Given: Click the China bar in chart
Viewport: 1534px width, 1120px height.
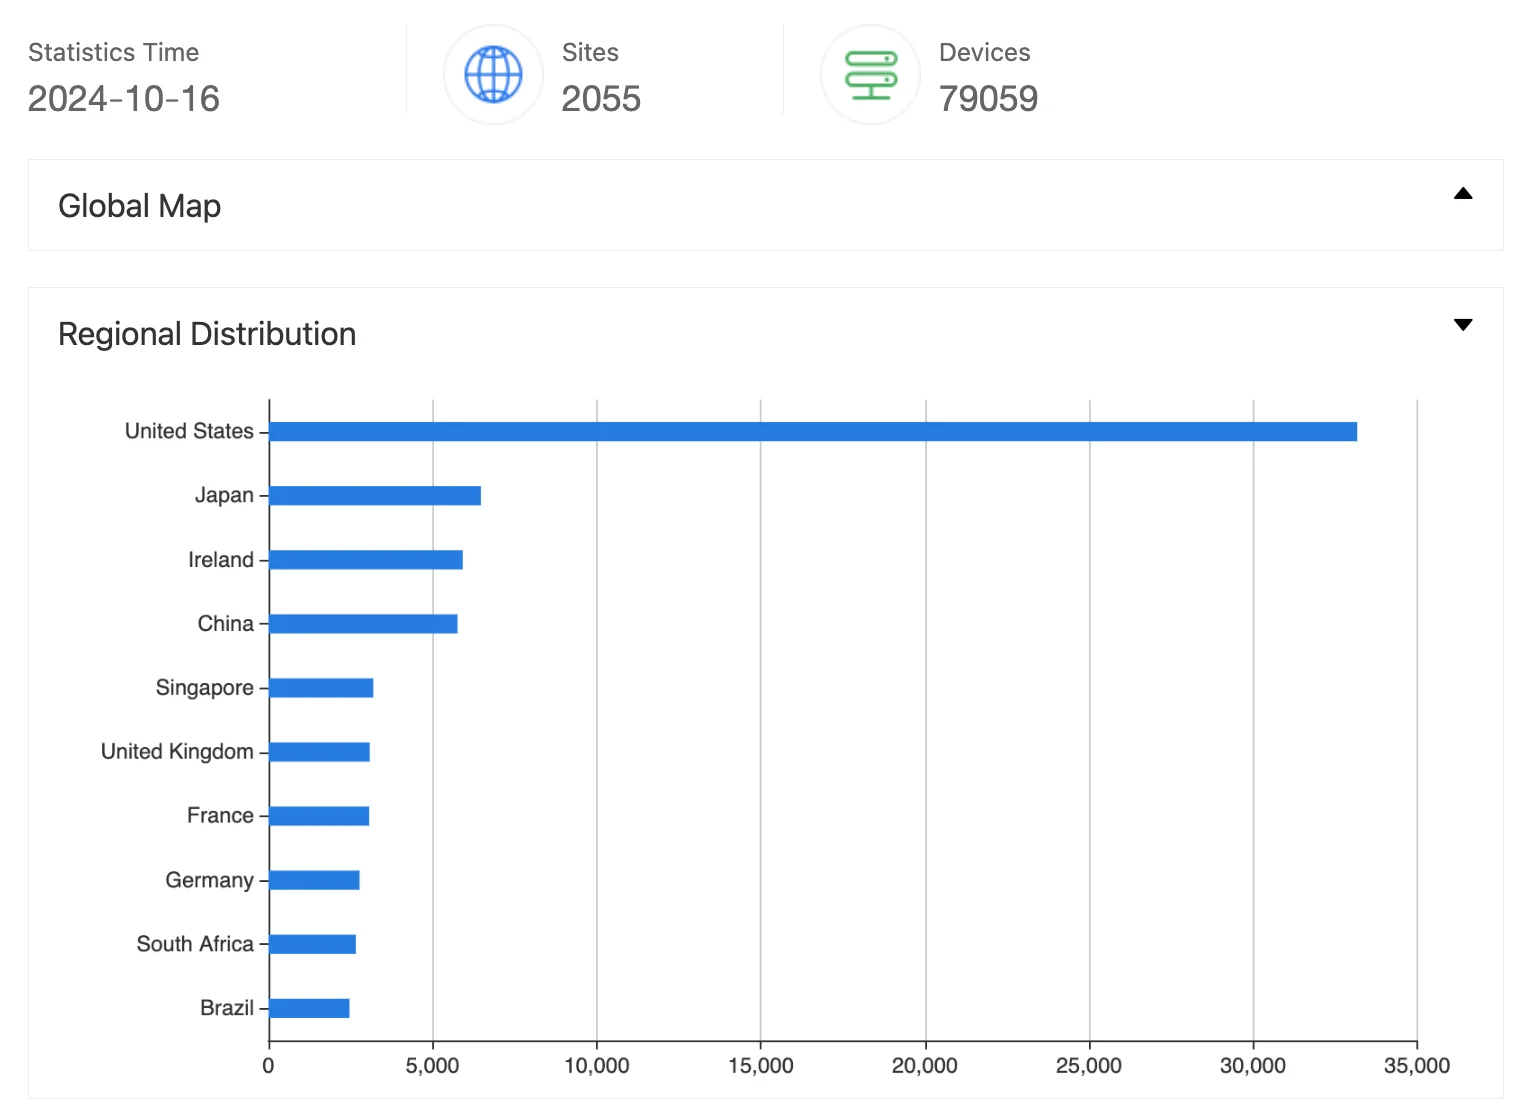Looking at the screenshot, I should (x=363, y=624).
